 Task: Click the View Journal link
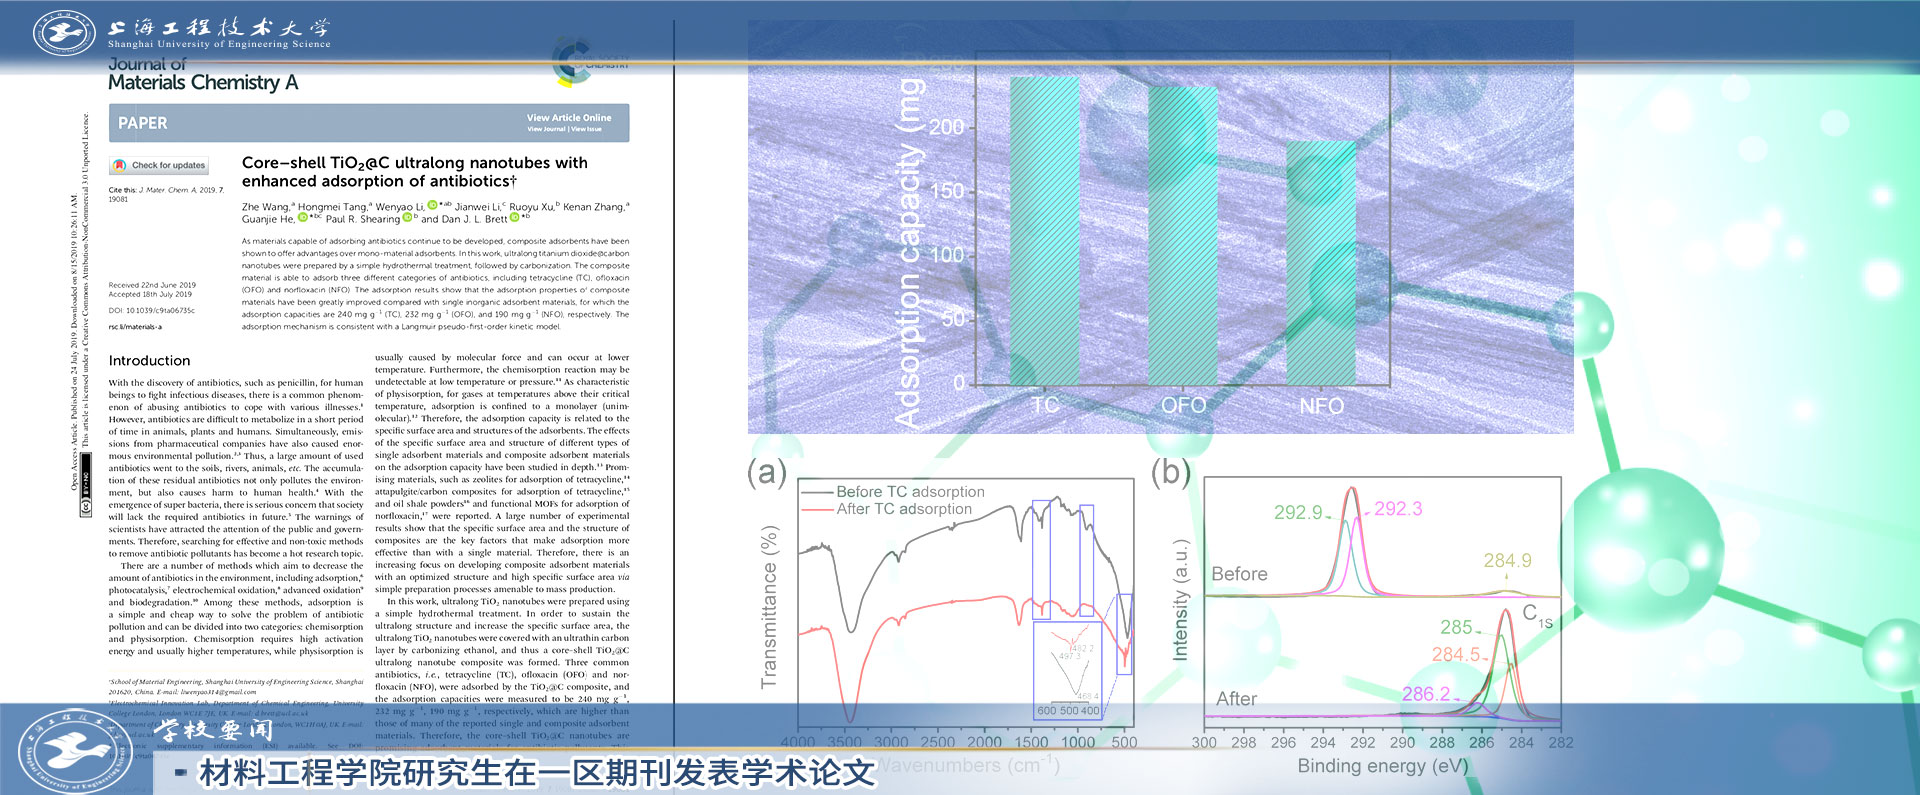[546, 129]
